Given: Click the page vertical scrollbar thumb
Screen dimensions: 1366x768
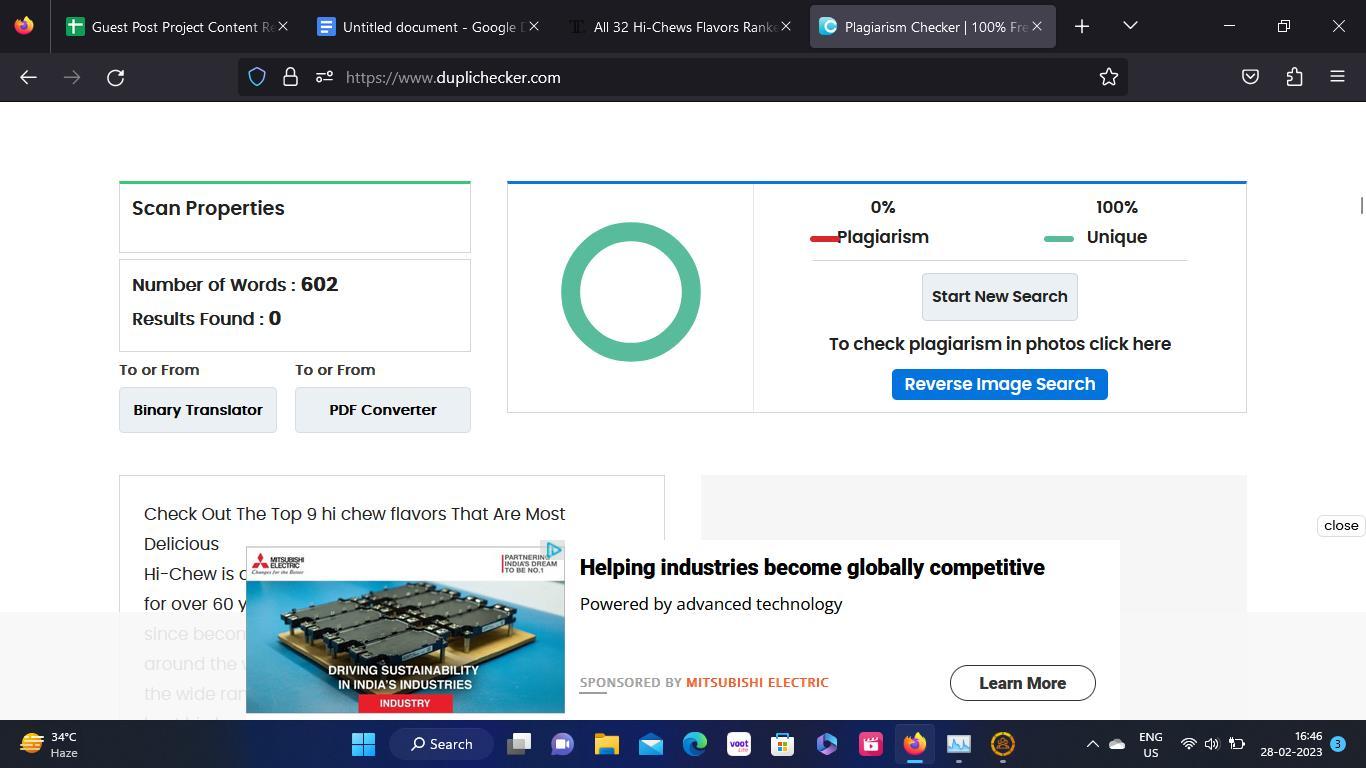Looking at the screenshot, I should 1360,205.
